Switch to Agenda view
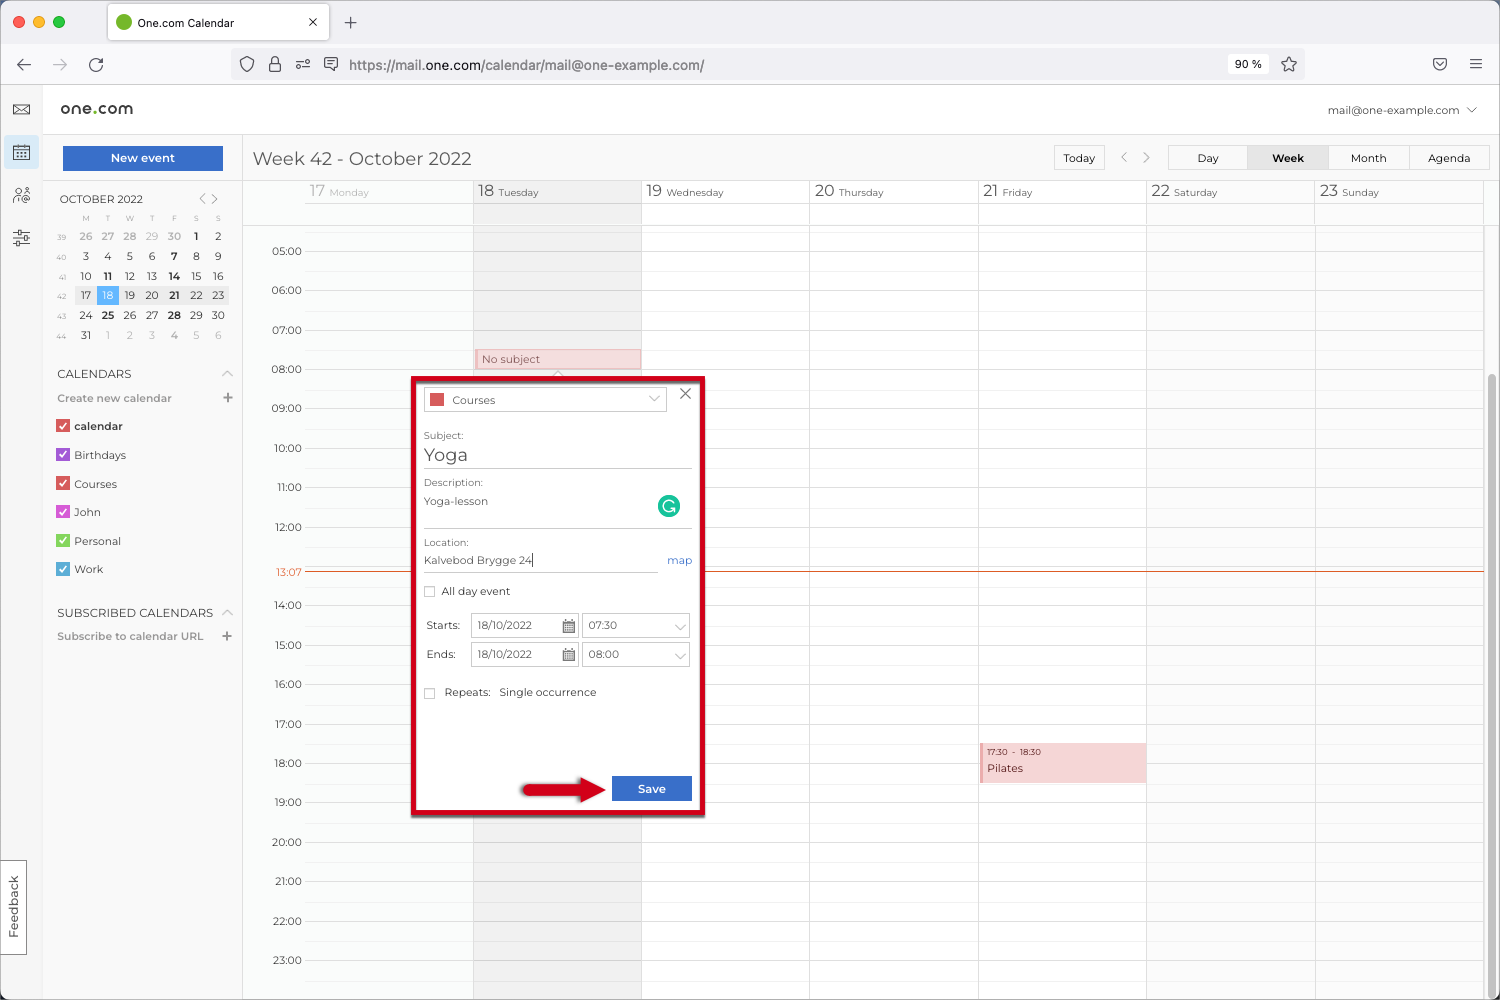 (1449, 158)
